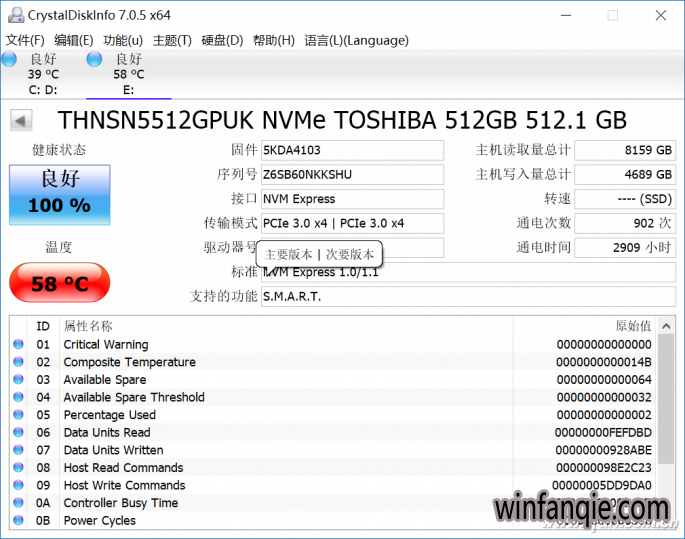The height and width of the screenshot is (539, 685).
Task: Minimize the CrystalDiskInfo window
Action: (x=566, y=15)
